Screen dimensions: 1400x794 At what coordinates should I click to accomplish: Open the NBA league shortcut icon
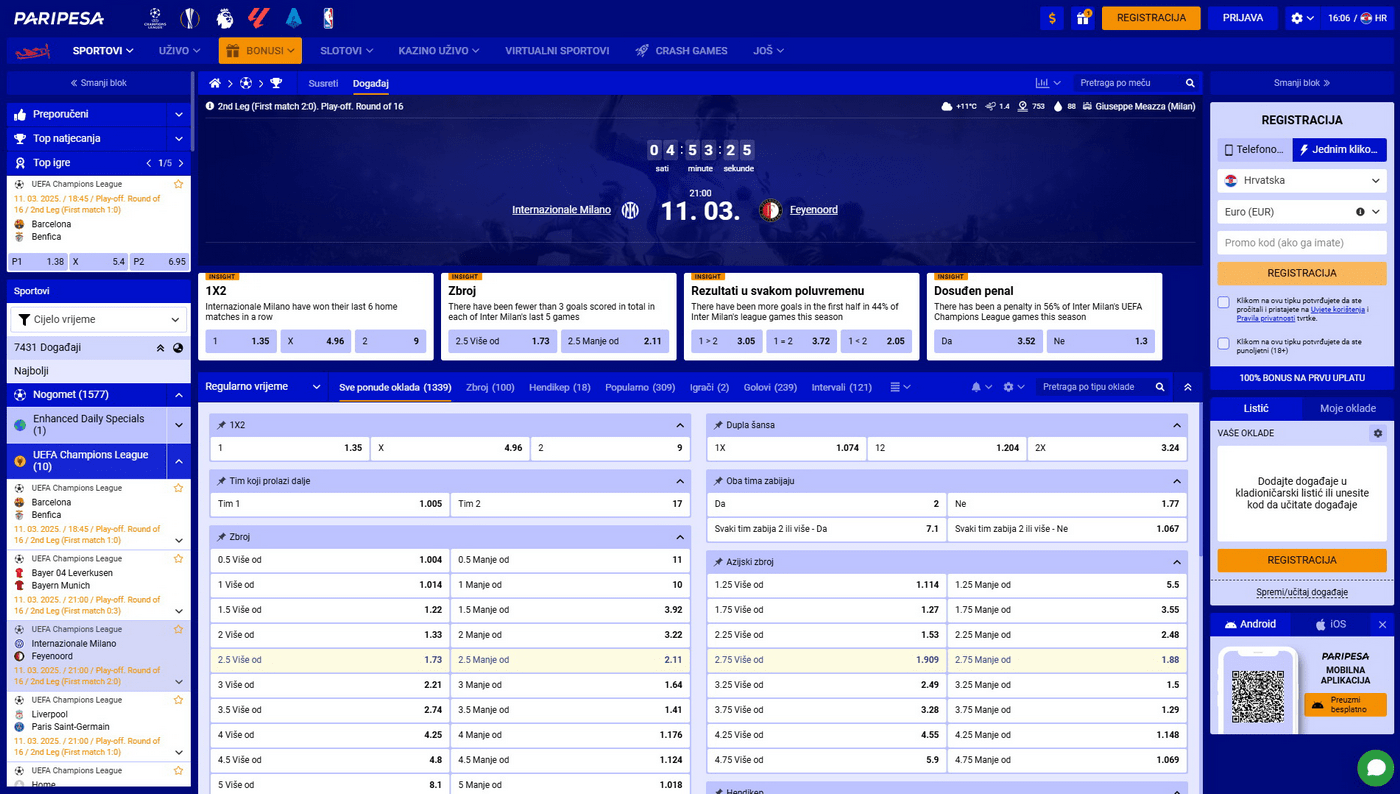(x=329, y=18)
